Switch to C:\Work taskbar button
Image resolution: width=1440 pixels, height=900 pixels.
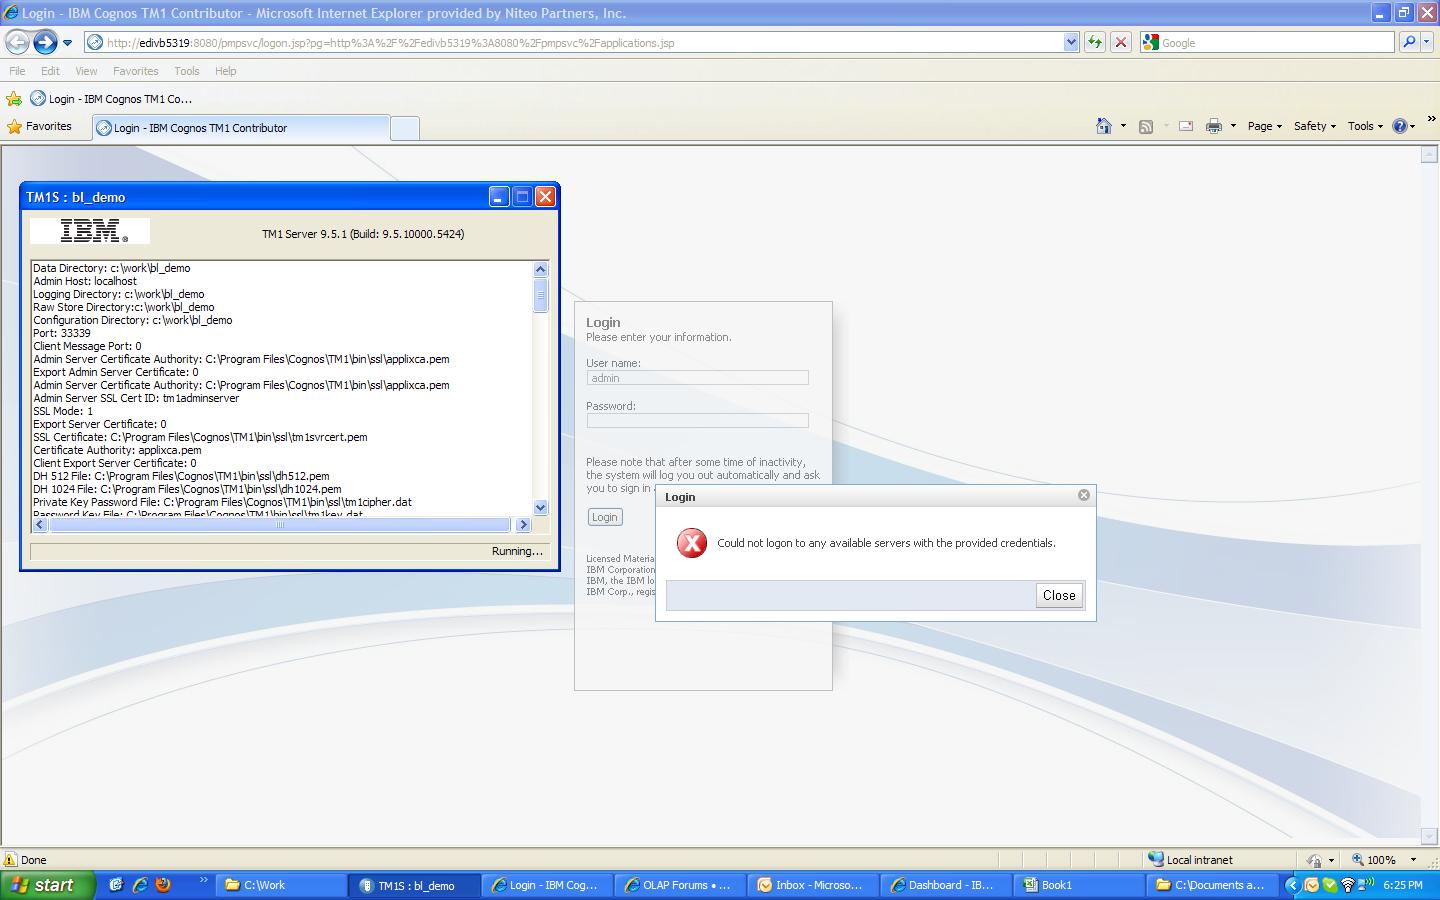[282, 885]
